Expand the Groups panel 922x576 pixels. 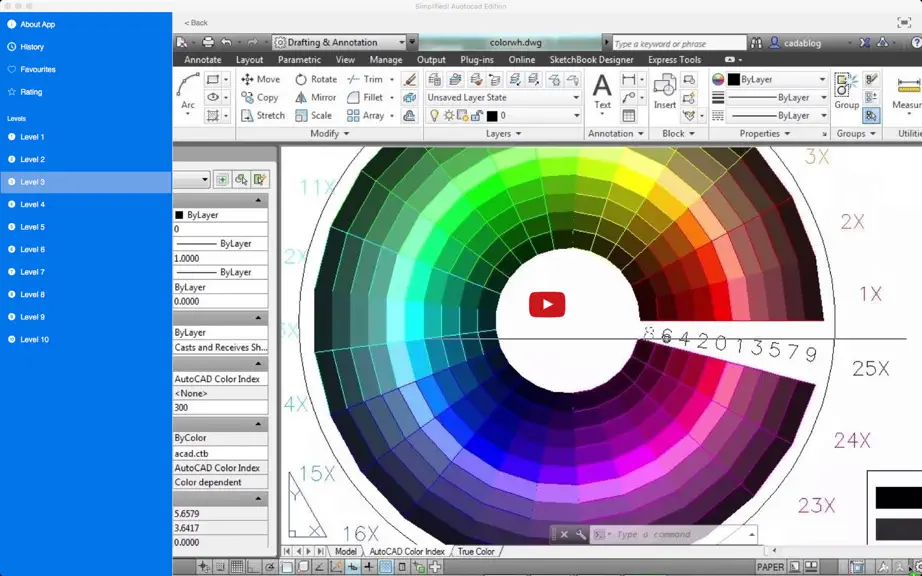pyautogui.click(x=856, y=134)
